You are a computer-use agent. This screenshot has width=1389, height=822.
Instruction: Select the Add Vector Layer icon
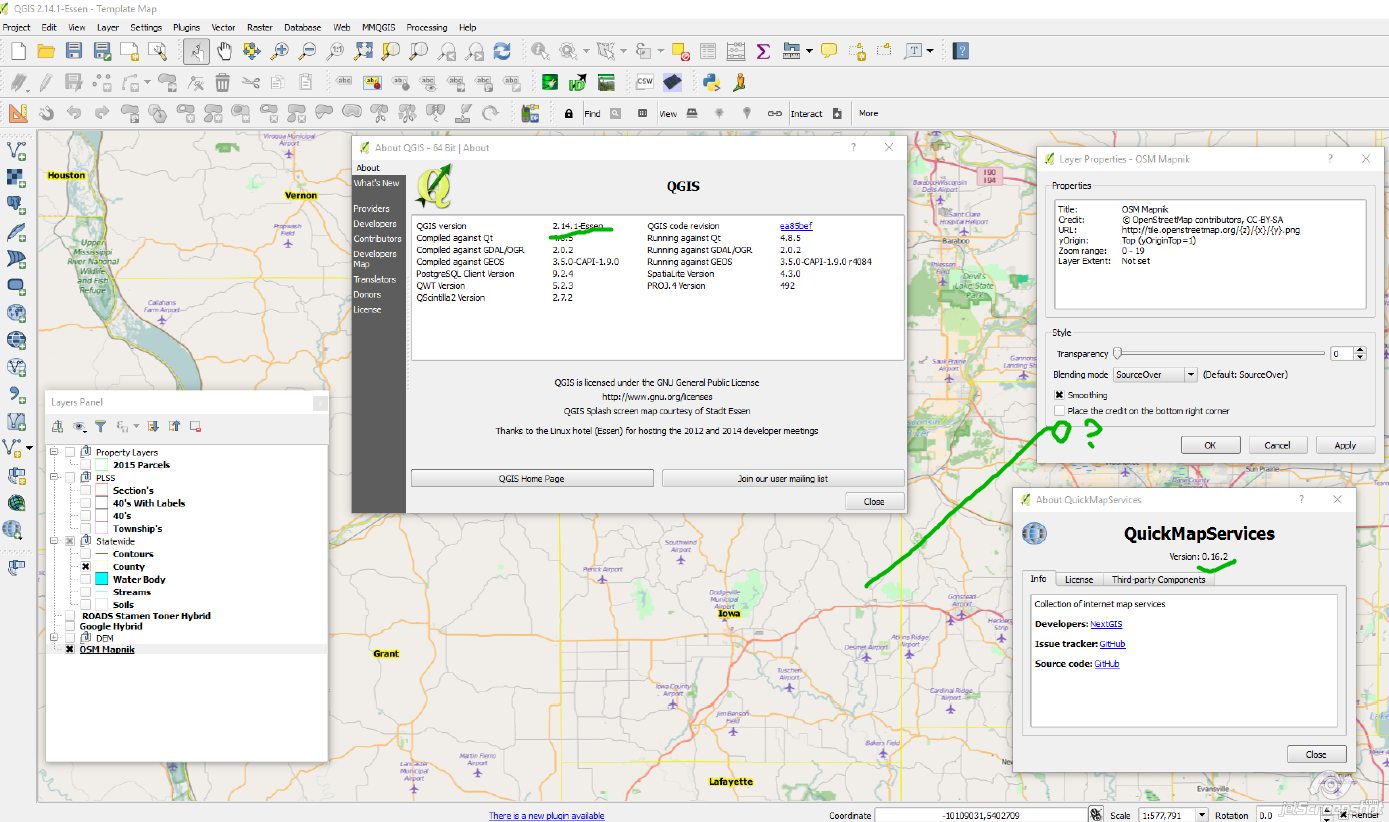point(15,149)
